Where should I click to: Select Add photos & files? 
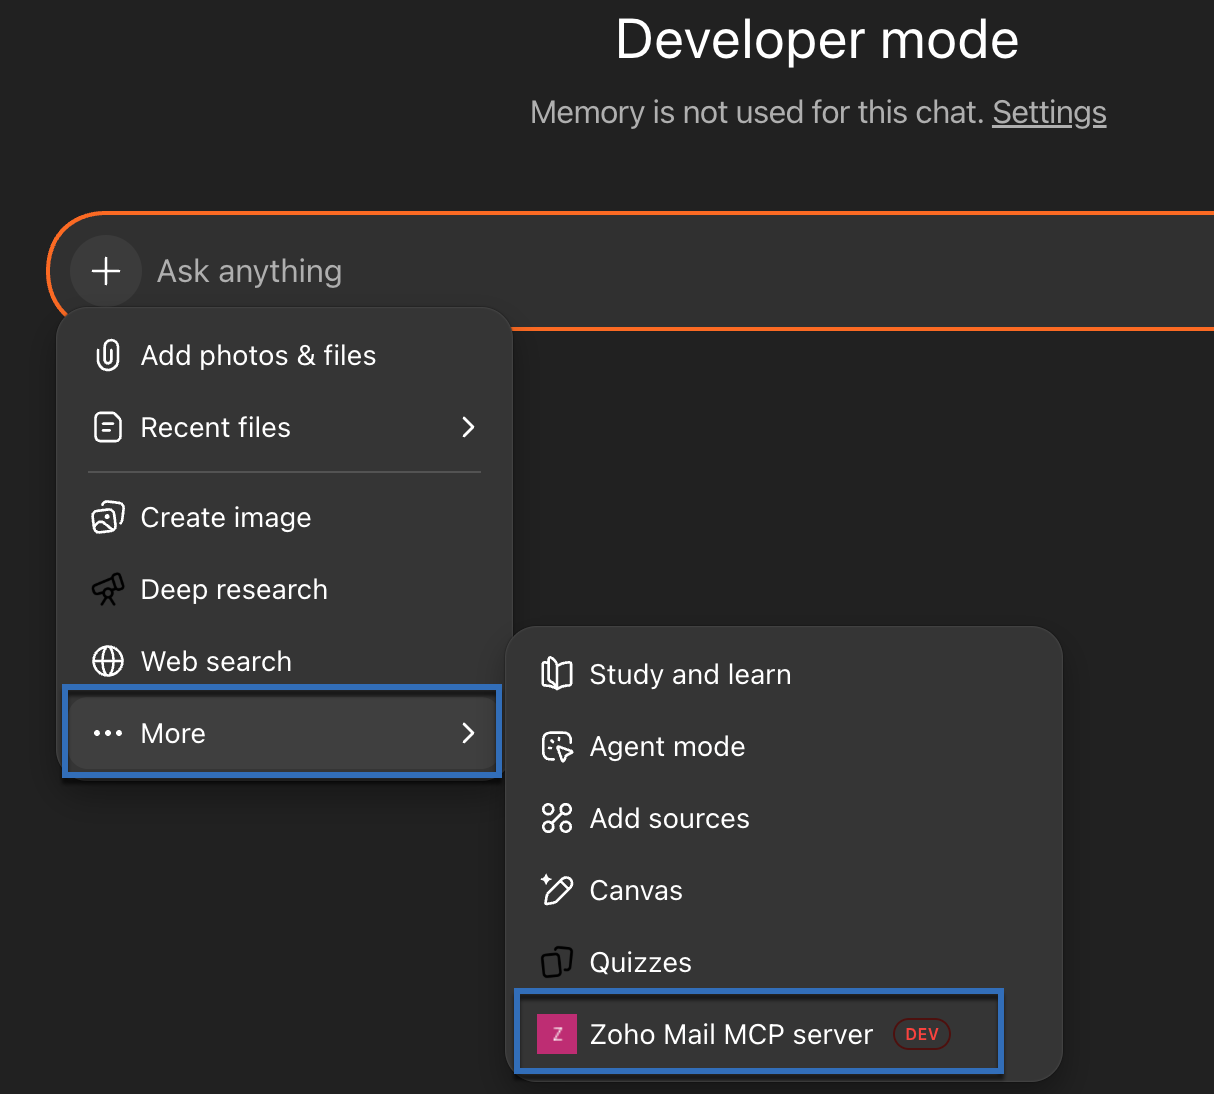pos(285,355)
